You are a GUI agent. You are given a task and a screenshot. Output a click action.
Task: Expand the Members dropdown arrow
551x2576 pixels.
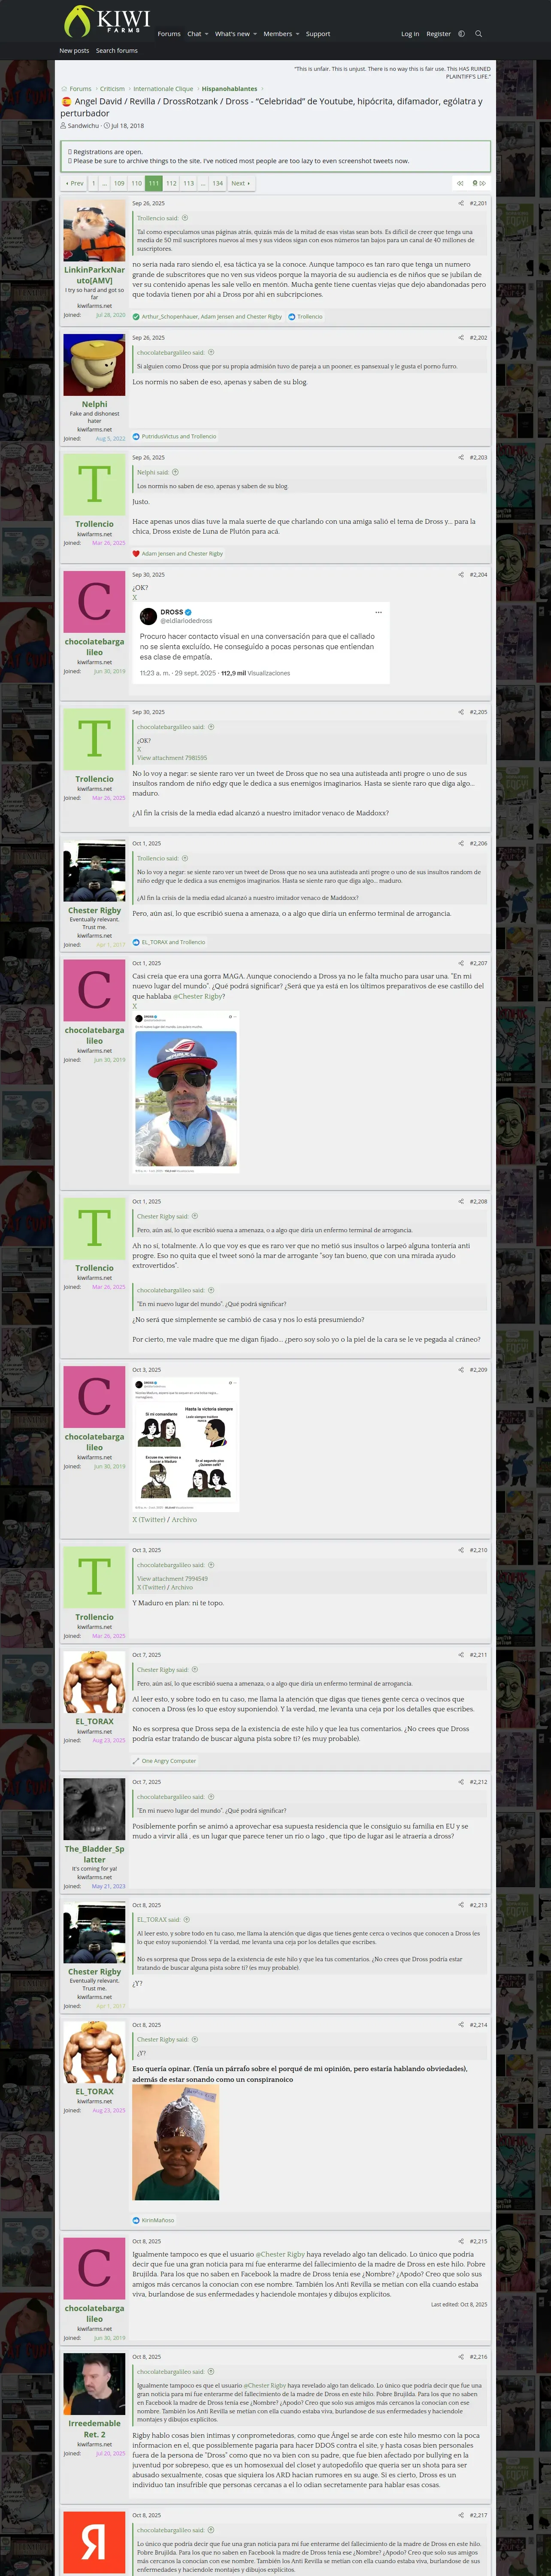297,34
